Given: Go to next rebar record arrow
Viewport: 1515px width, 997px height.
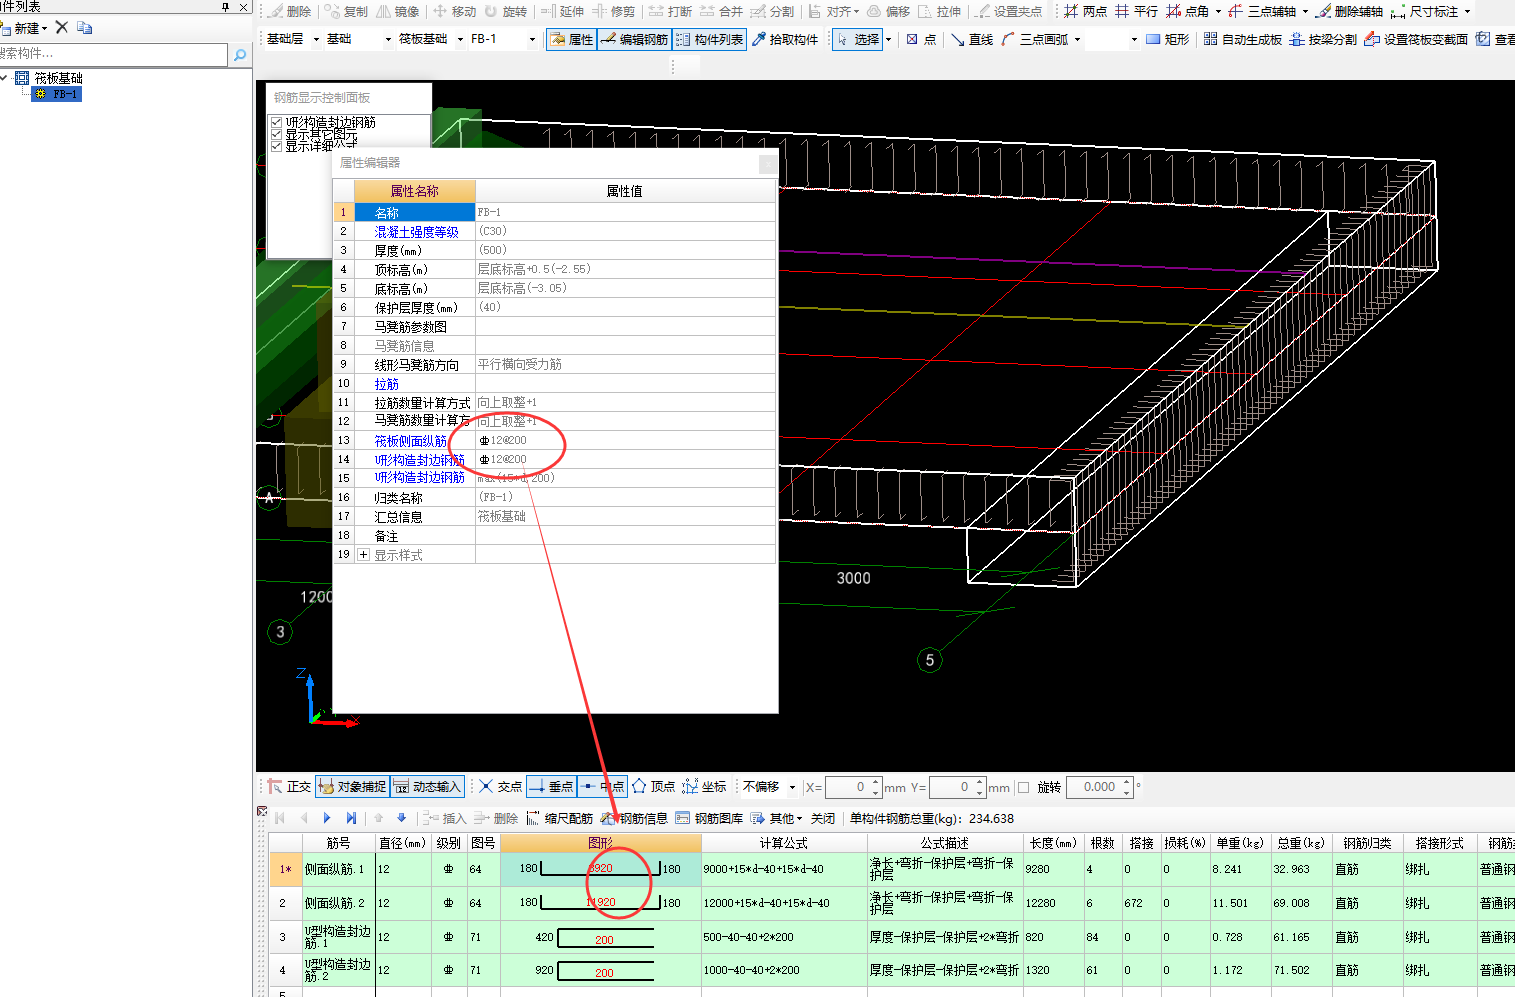Looking at the screenshot, I should [x=327, y=818].
